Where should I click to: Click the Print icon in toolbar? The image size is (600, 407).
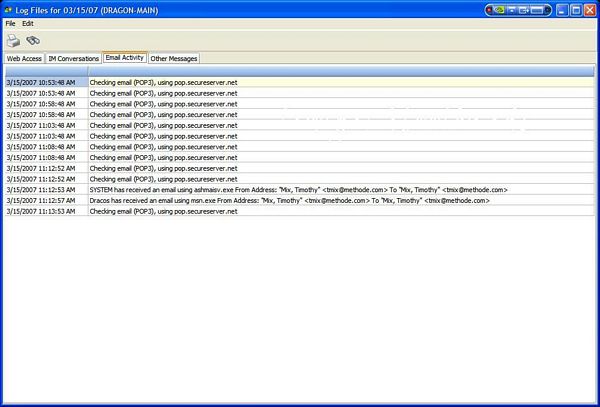pos(13,41)
